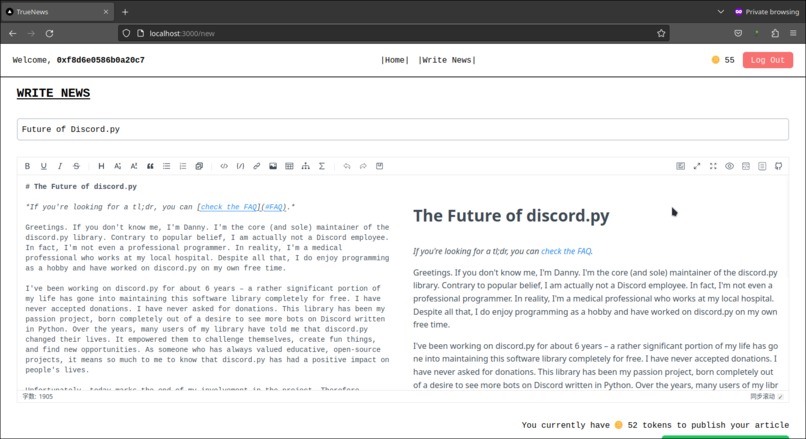Viewport: 806px width, 439px height.
Task: Click the URL address bar
Action: (x=393, y=33)
